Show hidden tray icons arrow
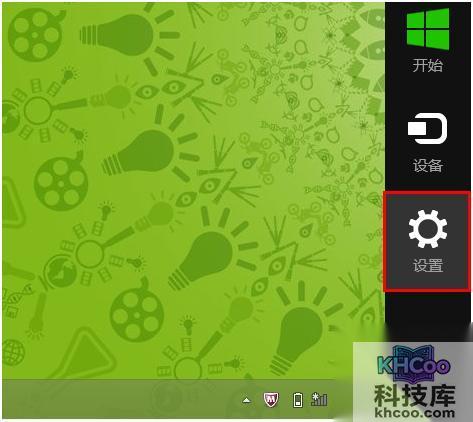This screenshot has height=422, width=473. tap(246, 400)
